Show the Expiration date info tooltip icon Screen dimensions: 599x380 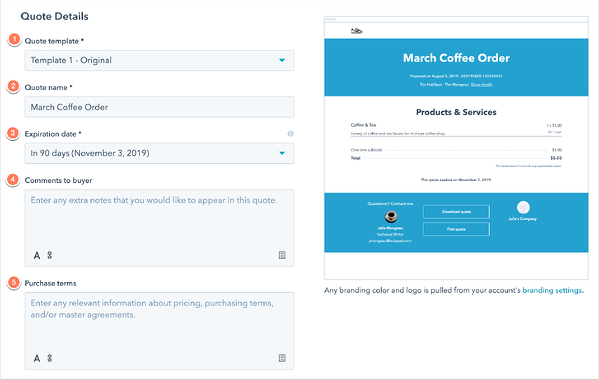point(290,134)
